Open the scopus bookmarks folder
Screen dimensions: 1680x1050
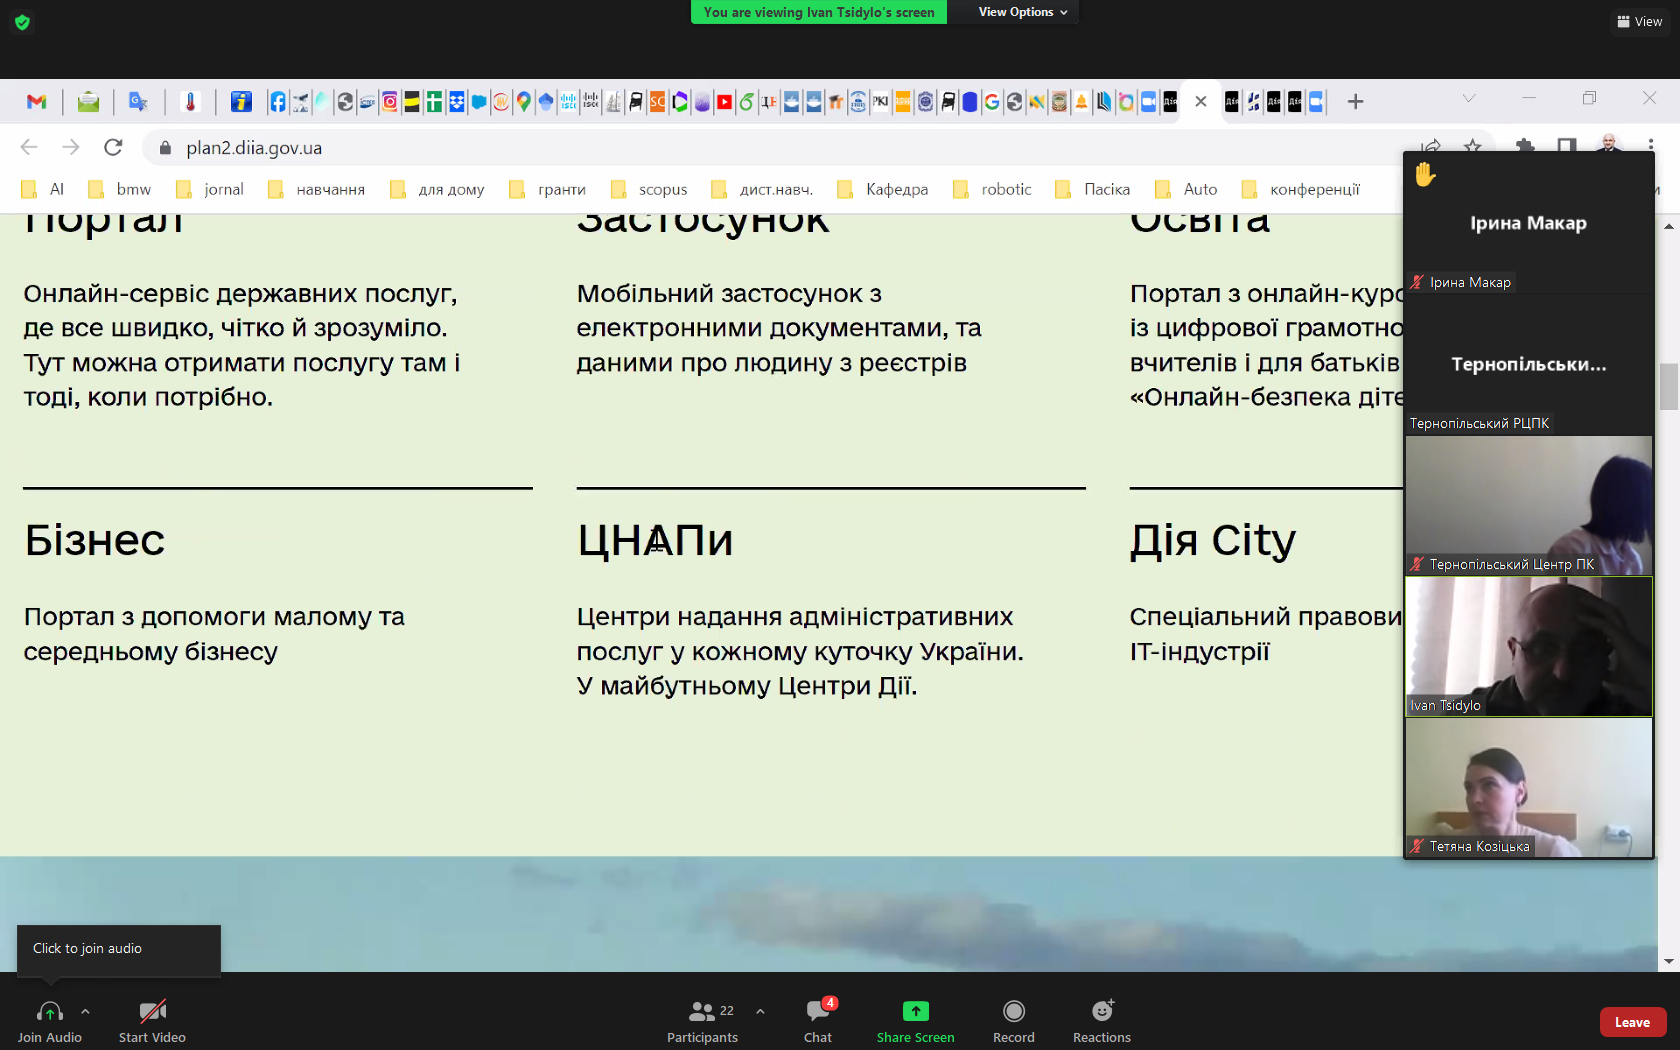pyautogui.click(x=649, y=189)
